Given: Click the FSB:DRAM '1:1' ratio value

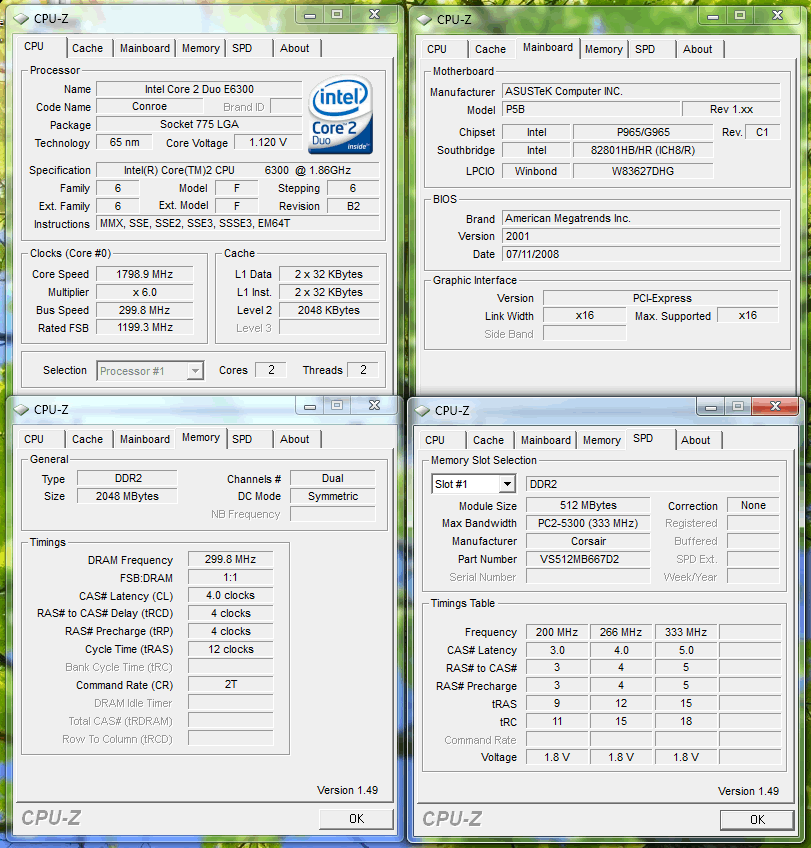Looking at the screenshot, I should pyautogui.click(x=230, y=578).
